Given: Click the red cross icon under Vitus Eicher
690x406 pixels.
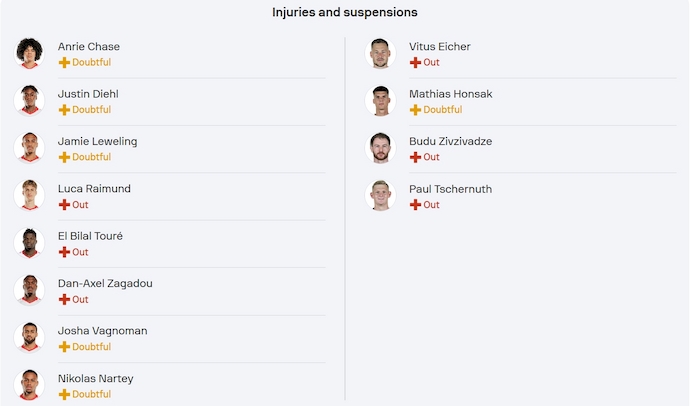Looking at the screenshot, I should pyautogui.click(x=415, y=62).
